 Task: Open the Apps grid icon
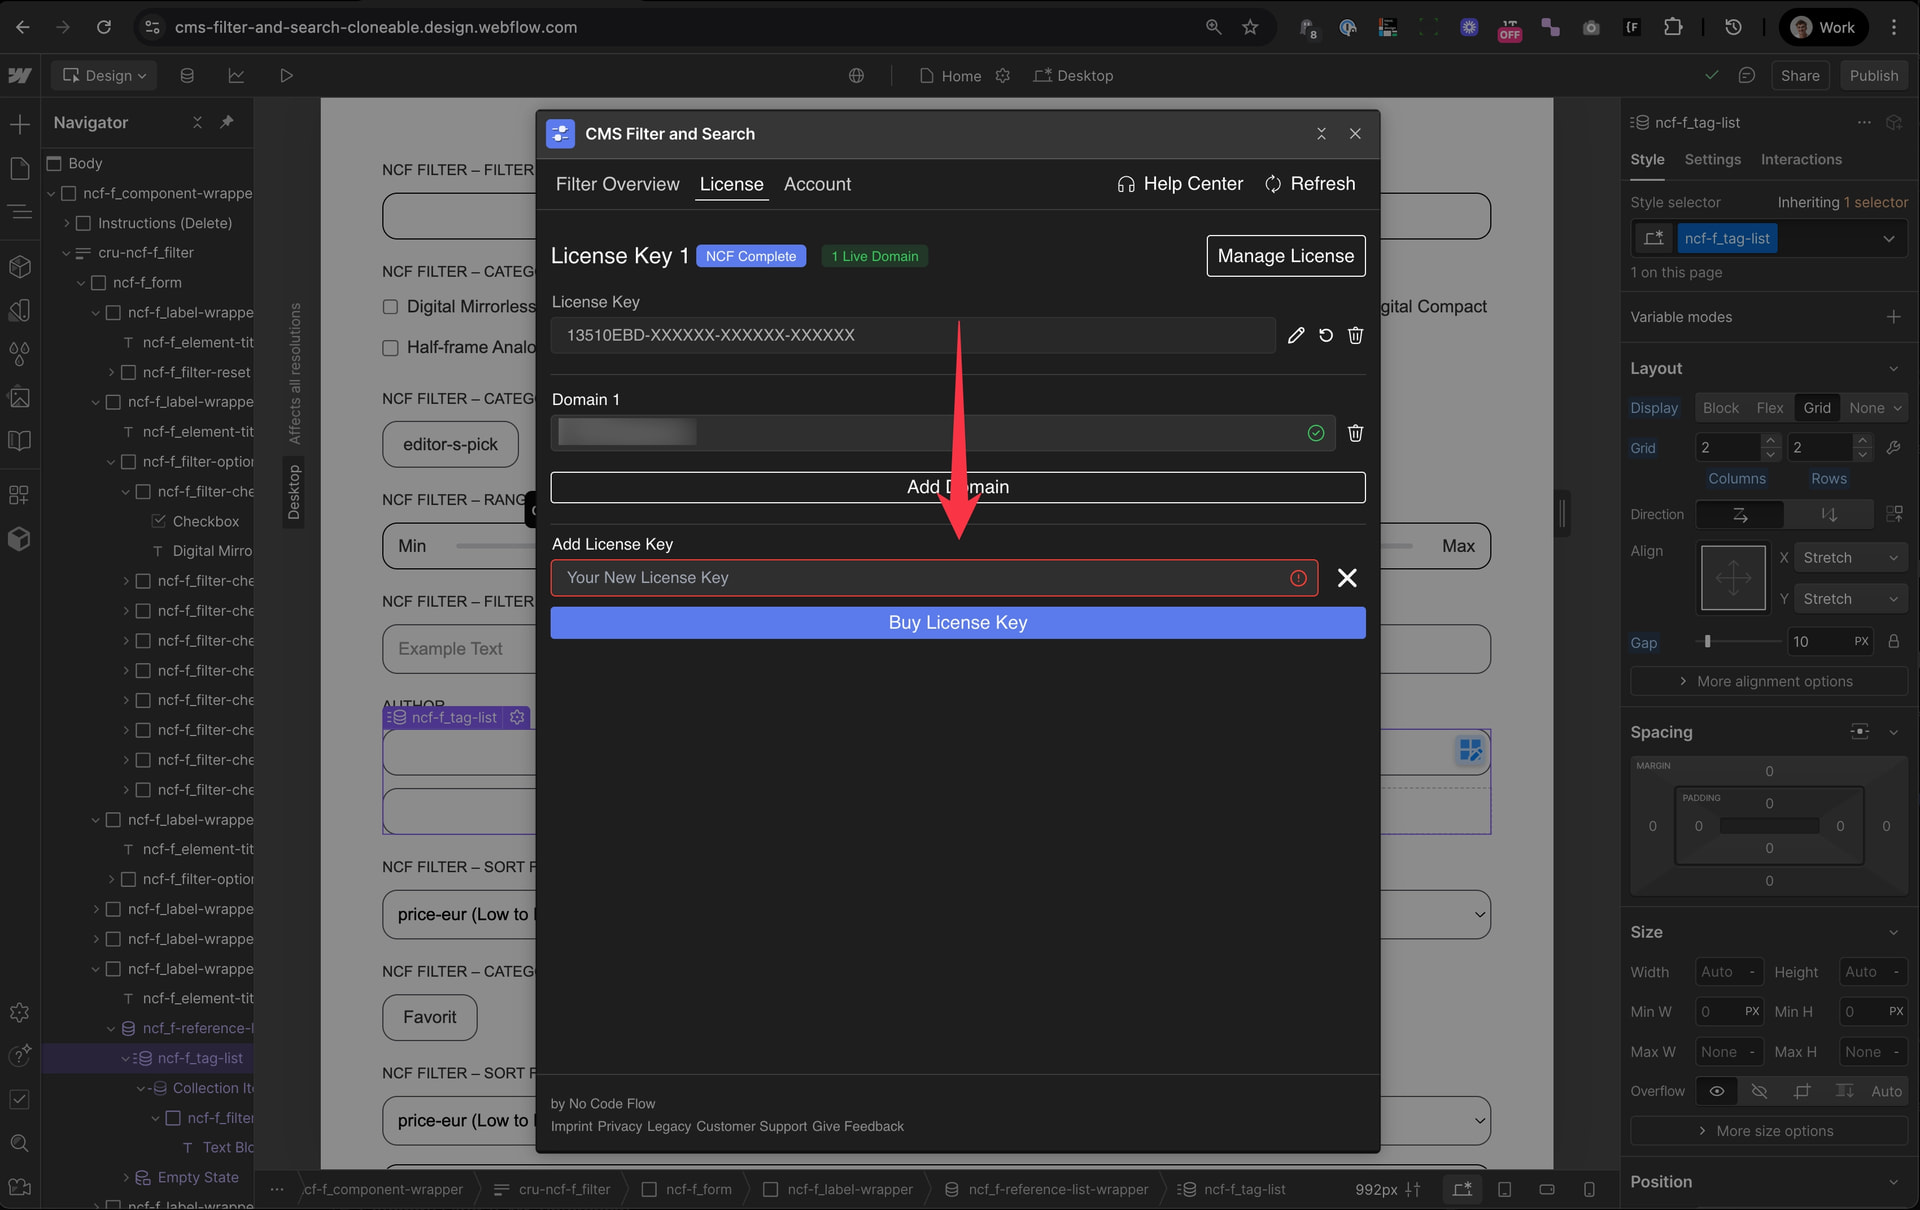tap(19, 495)
